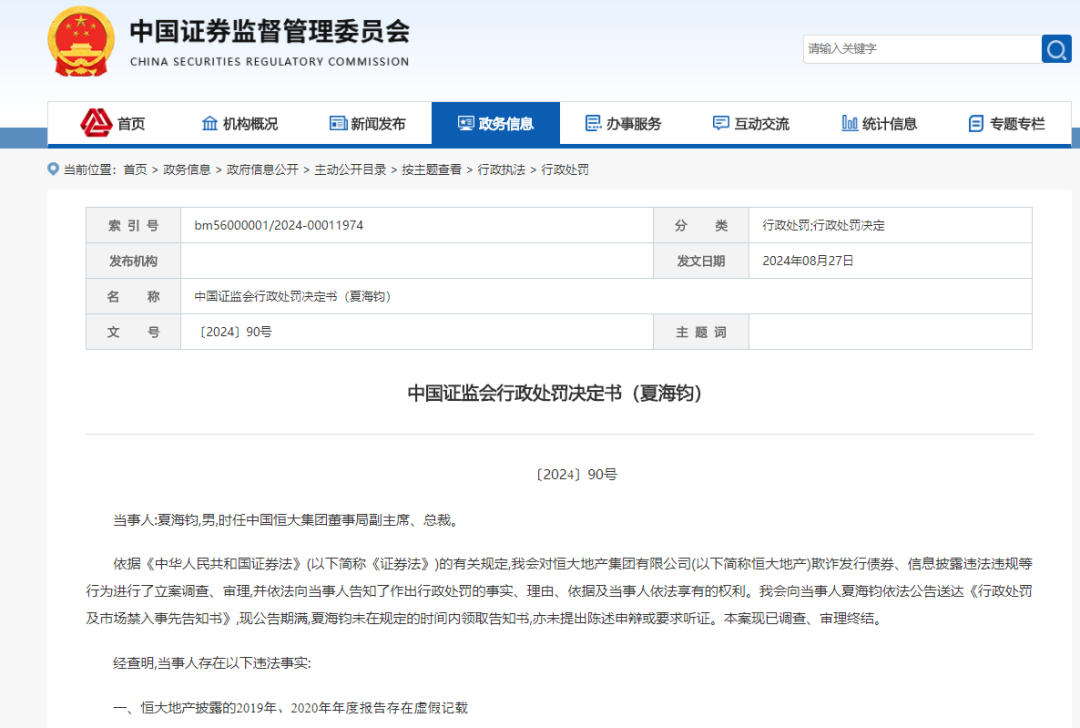Click category value 行政处罚;行政处罚决定

click(x=823, y=225)
